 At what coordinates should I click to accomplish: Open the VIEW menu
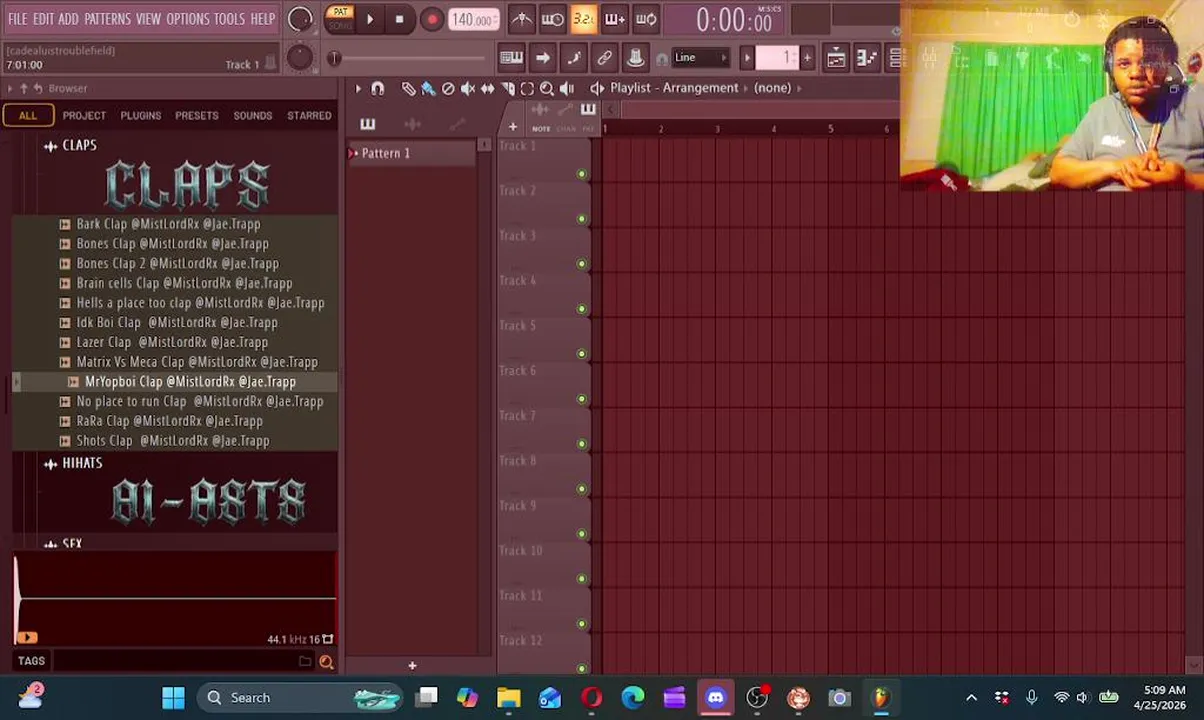(x=148, y=19)
